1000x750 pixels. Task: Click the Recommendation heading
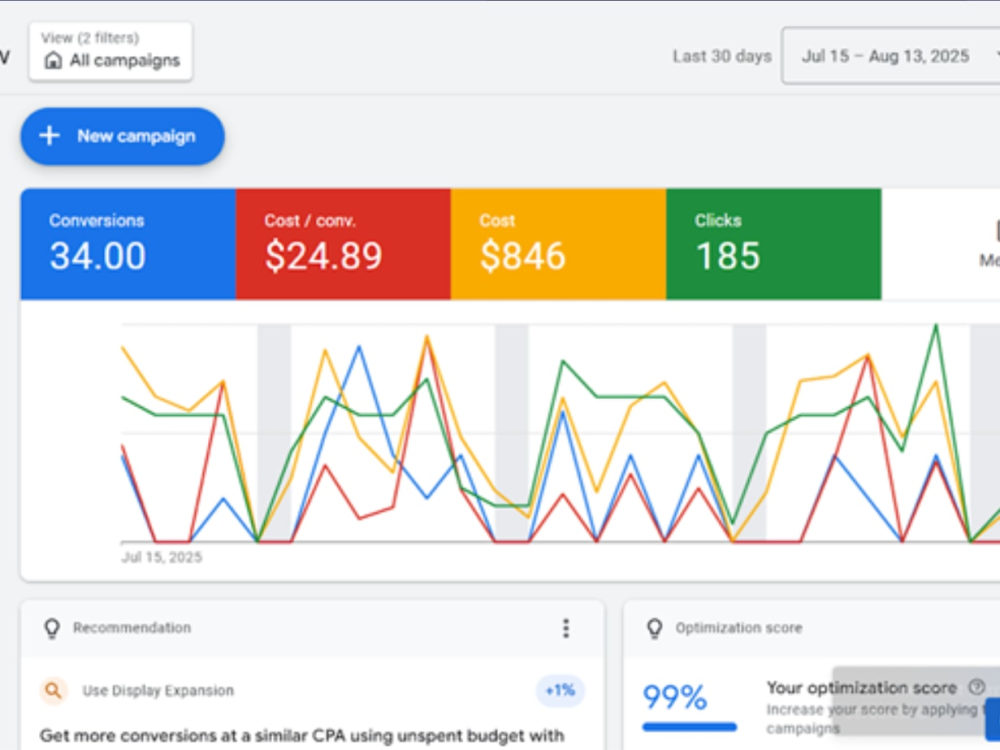(x=131, y=628)
